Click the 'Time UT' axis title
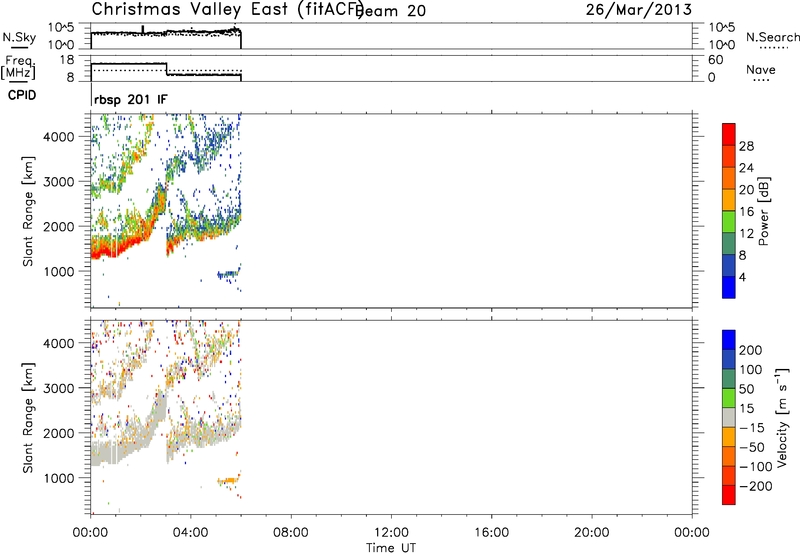Image resolution: width=800 pixels, height=554 pixels. pos(391,548)
